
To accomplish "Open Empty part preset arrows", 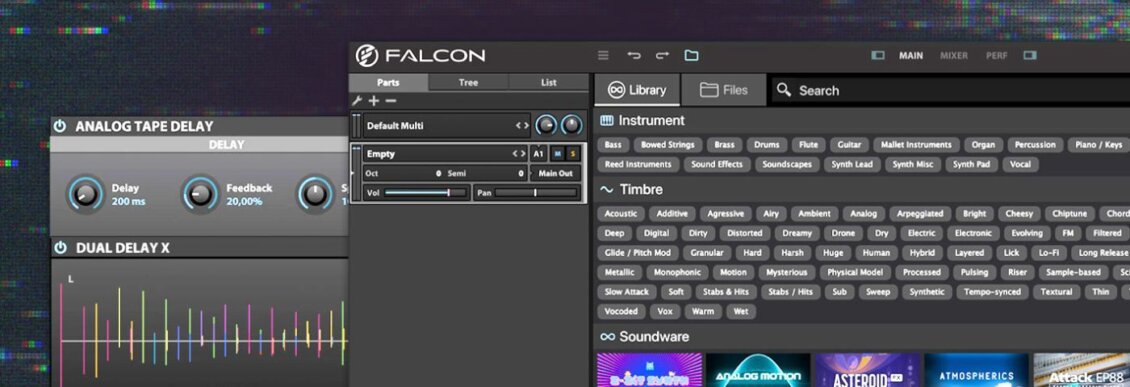I will [518, 154].
